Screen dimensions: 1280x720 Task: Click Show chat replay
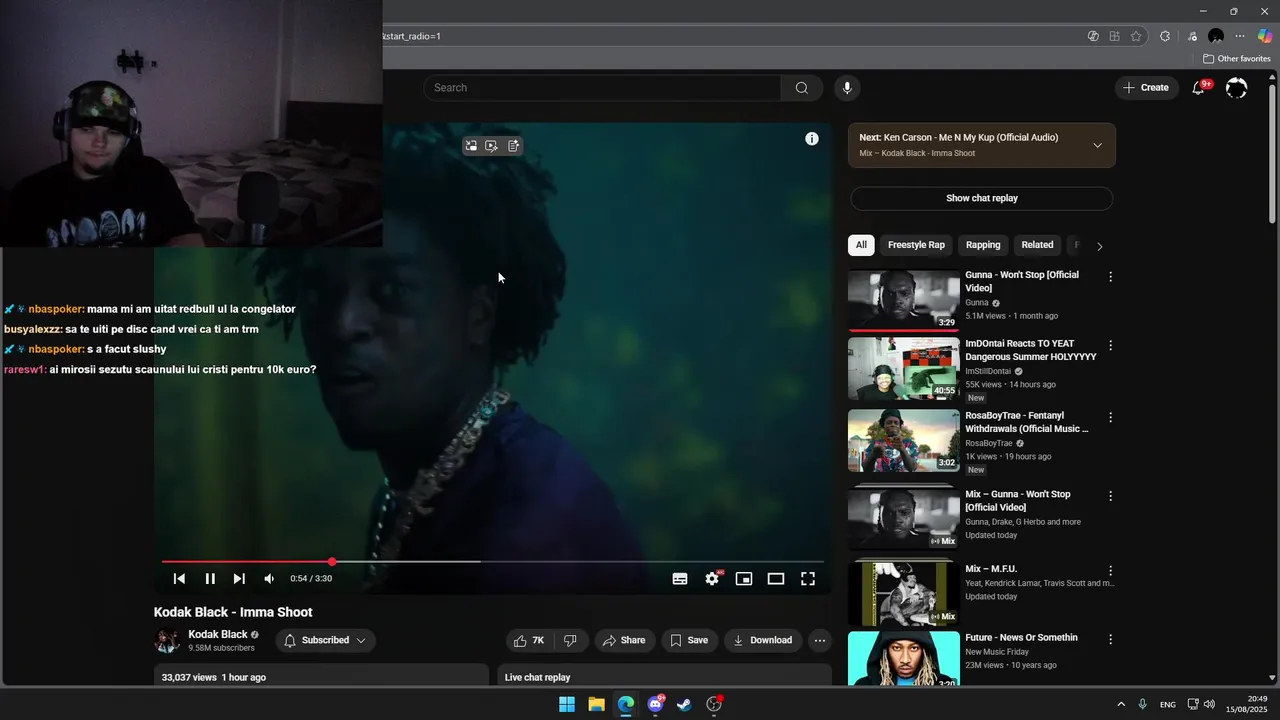pos(981,198)
